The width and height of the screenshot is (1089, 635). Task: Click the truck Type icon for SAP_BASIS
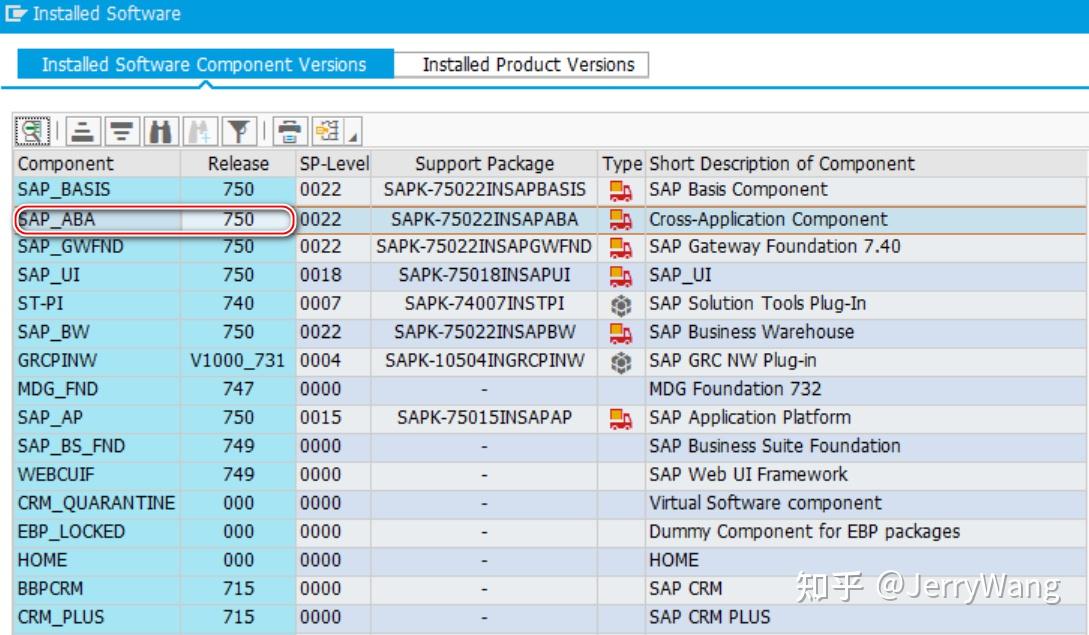pos(621,189)
